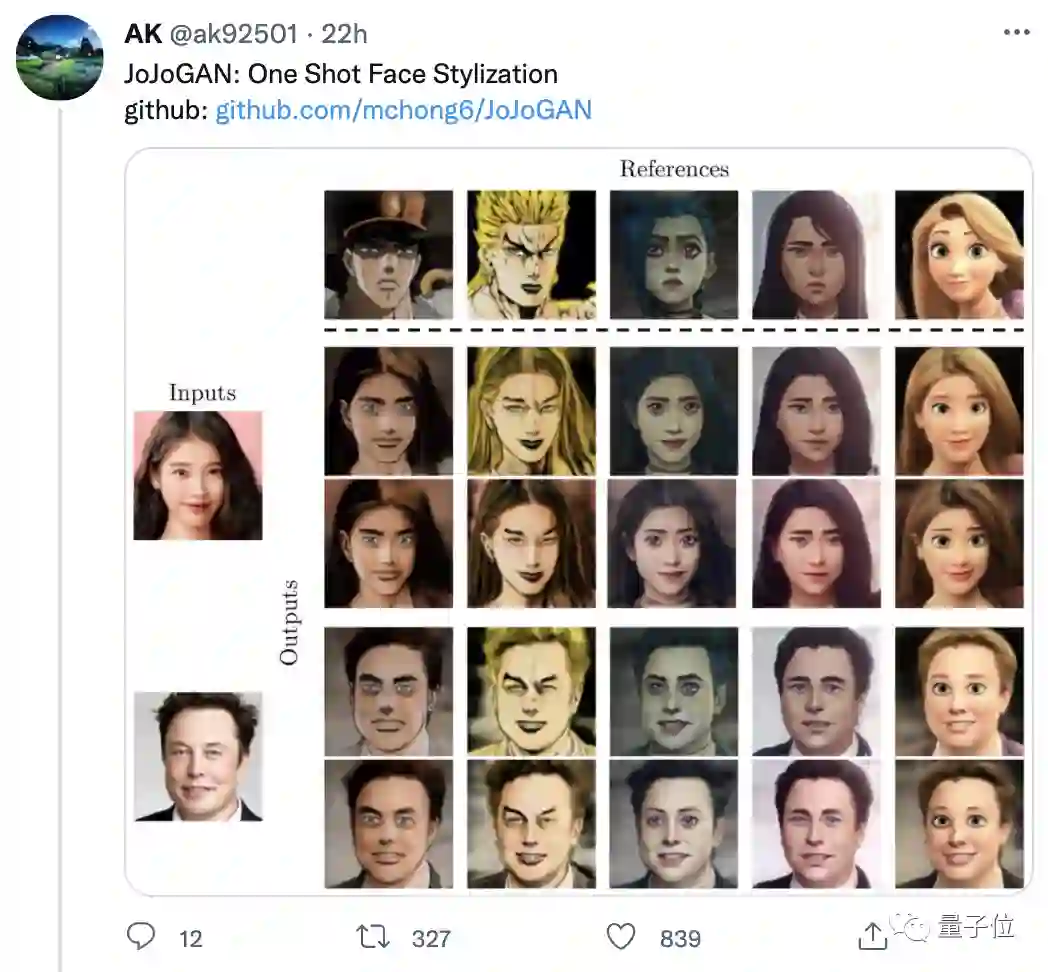Like the tweet with the heart icon

[621, 936]
